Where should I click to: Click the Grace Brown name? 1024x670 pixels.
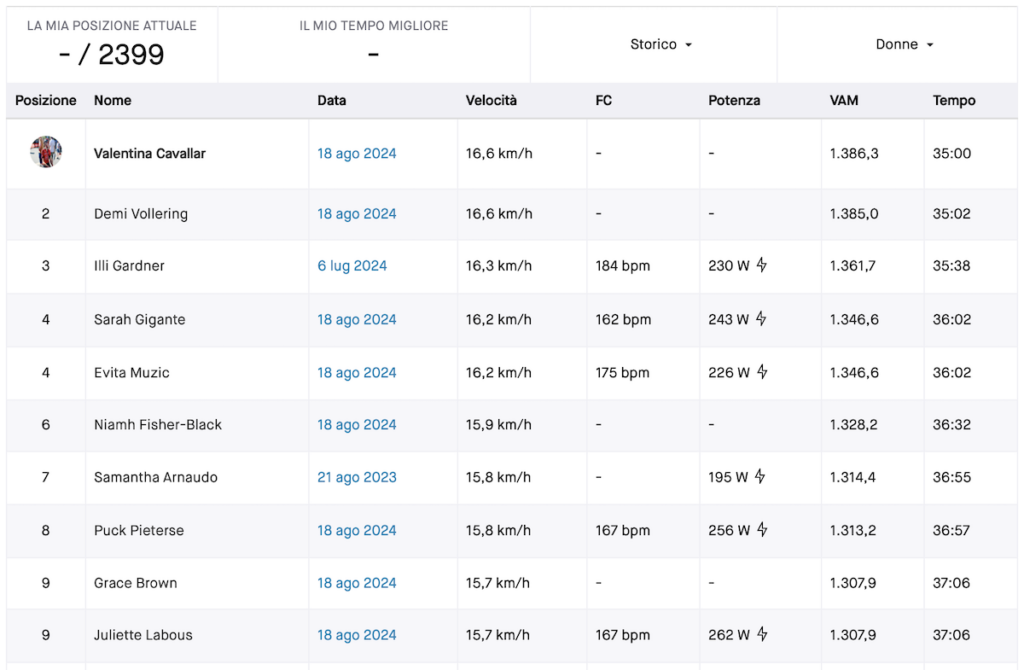(x=135, y=582)
